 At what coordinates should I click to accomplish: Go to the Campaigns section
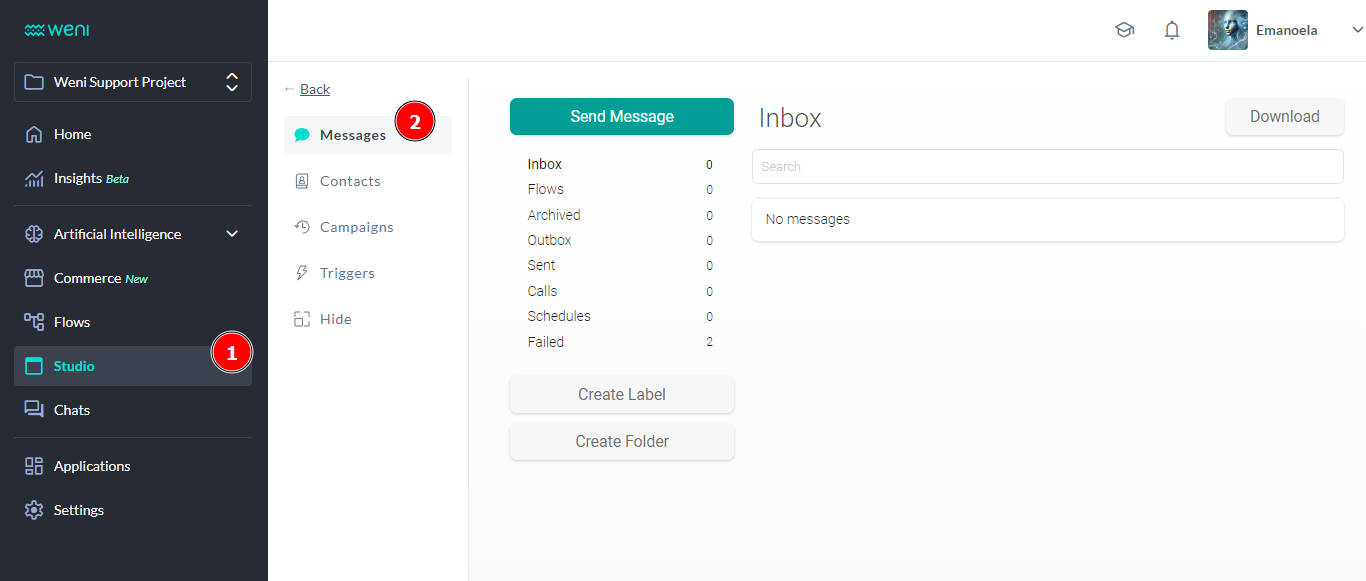(x=356, y=227)
